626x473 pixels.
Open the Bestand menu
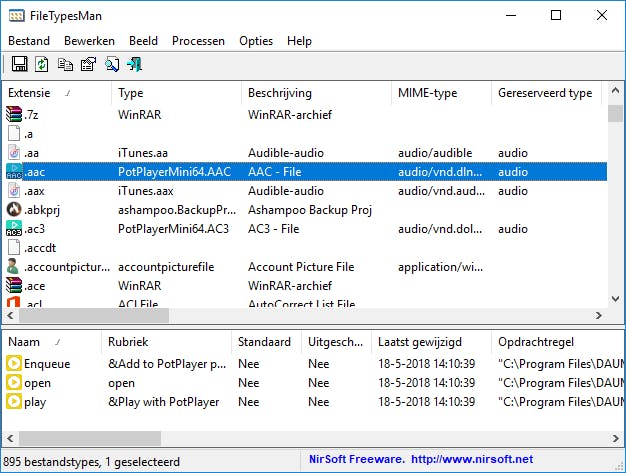(29, 41)
